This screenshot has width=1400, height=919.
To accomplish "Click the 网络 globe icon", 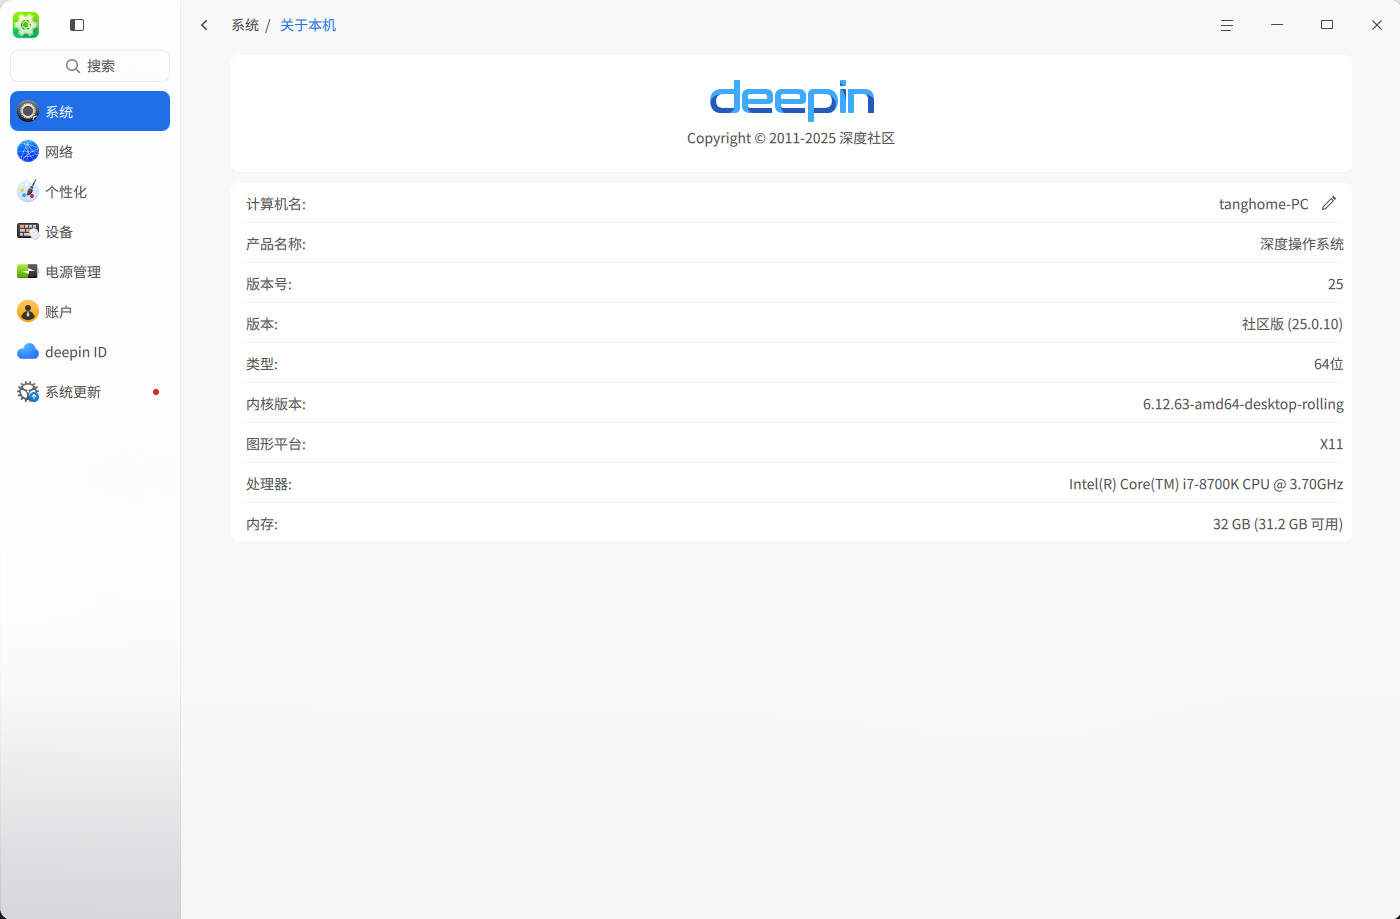I will click(28, 151).
